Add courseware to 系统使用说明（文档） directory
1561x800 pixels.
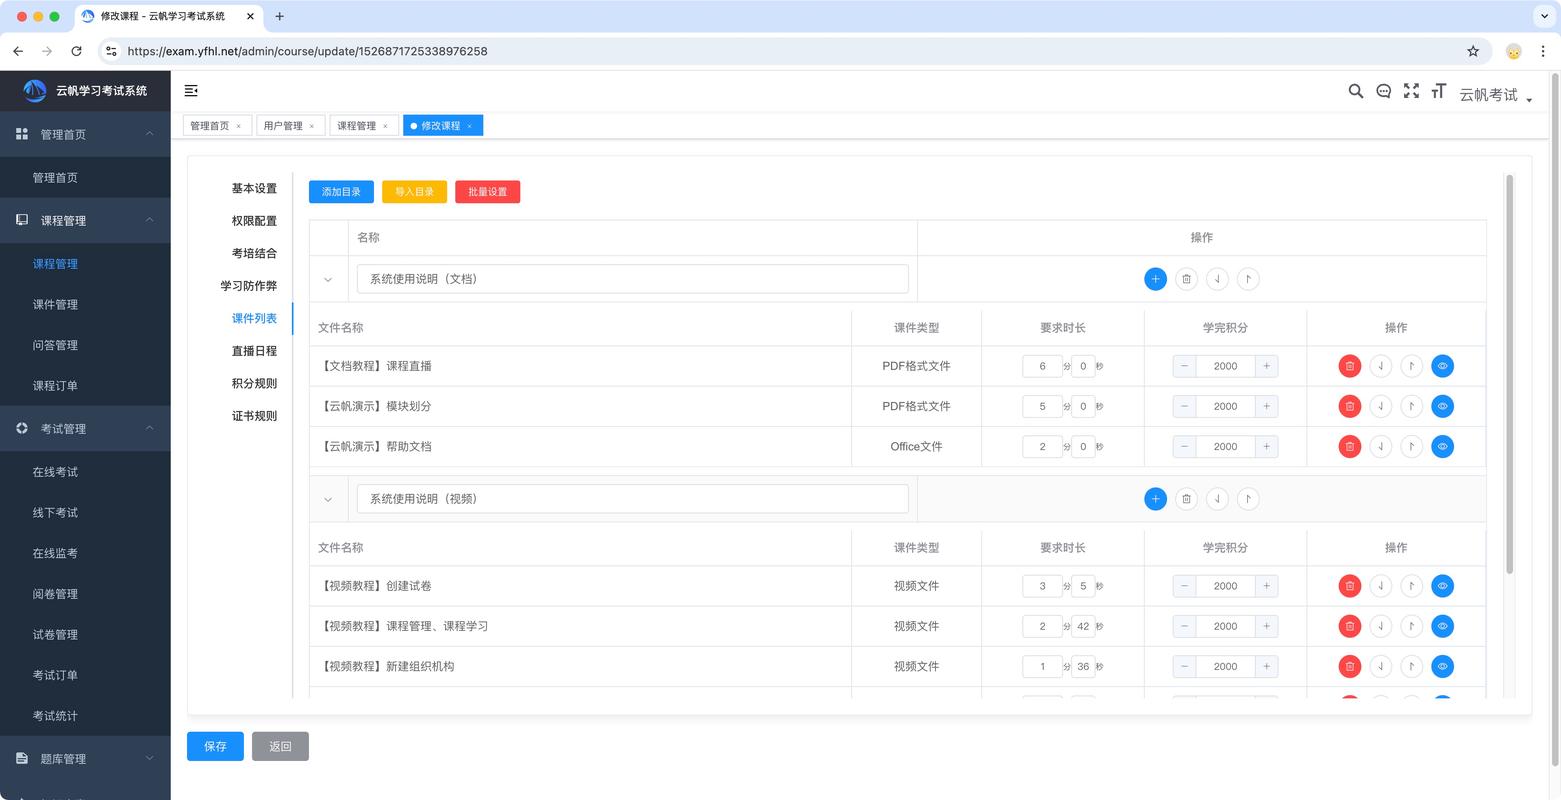click(1155, 279)
